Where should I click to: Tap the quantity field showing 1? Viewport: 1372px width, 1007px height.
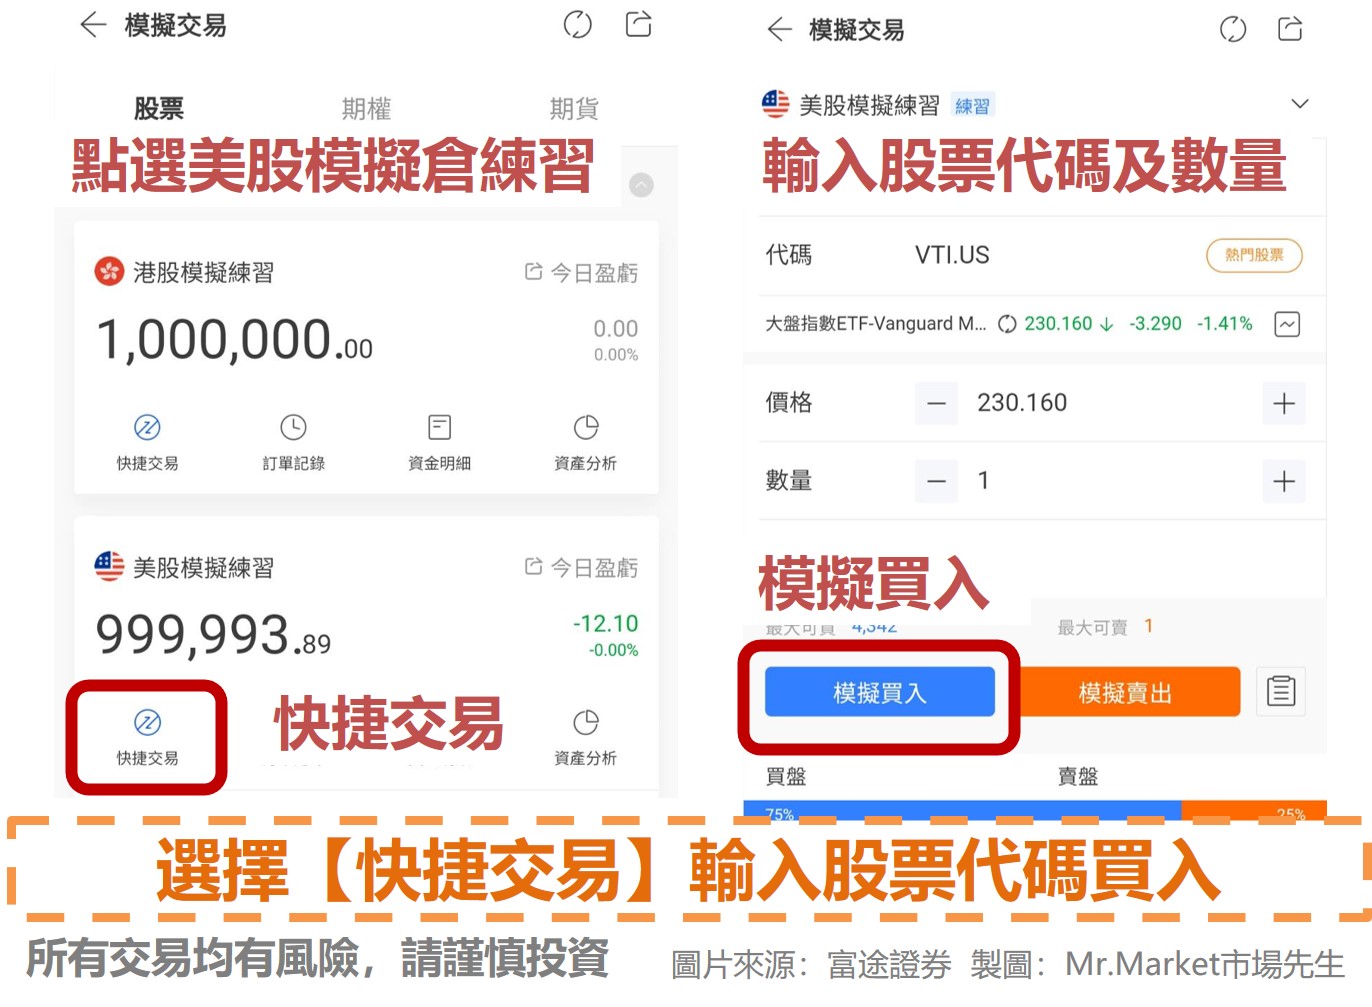coord(983,481)
